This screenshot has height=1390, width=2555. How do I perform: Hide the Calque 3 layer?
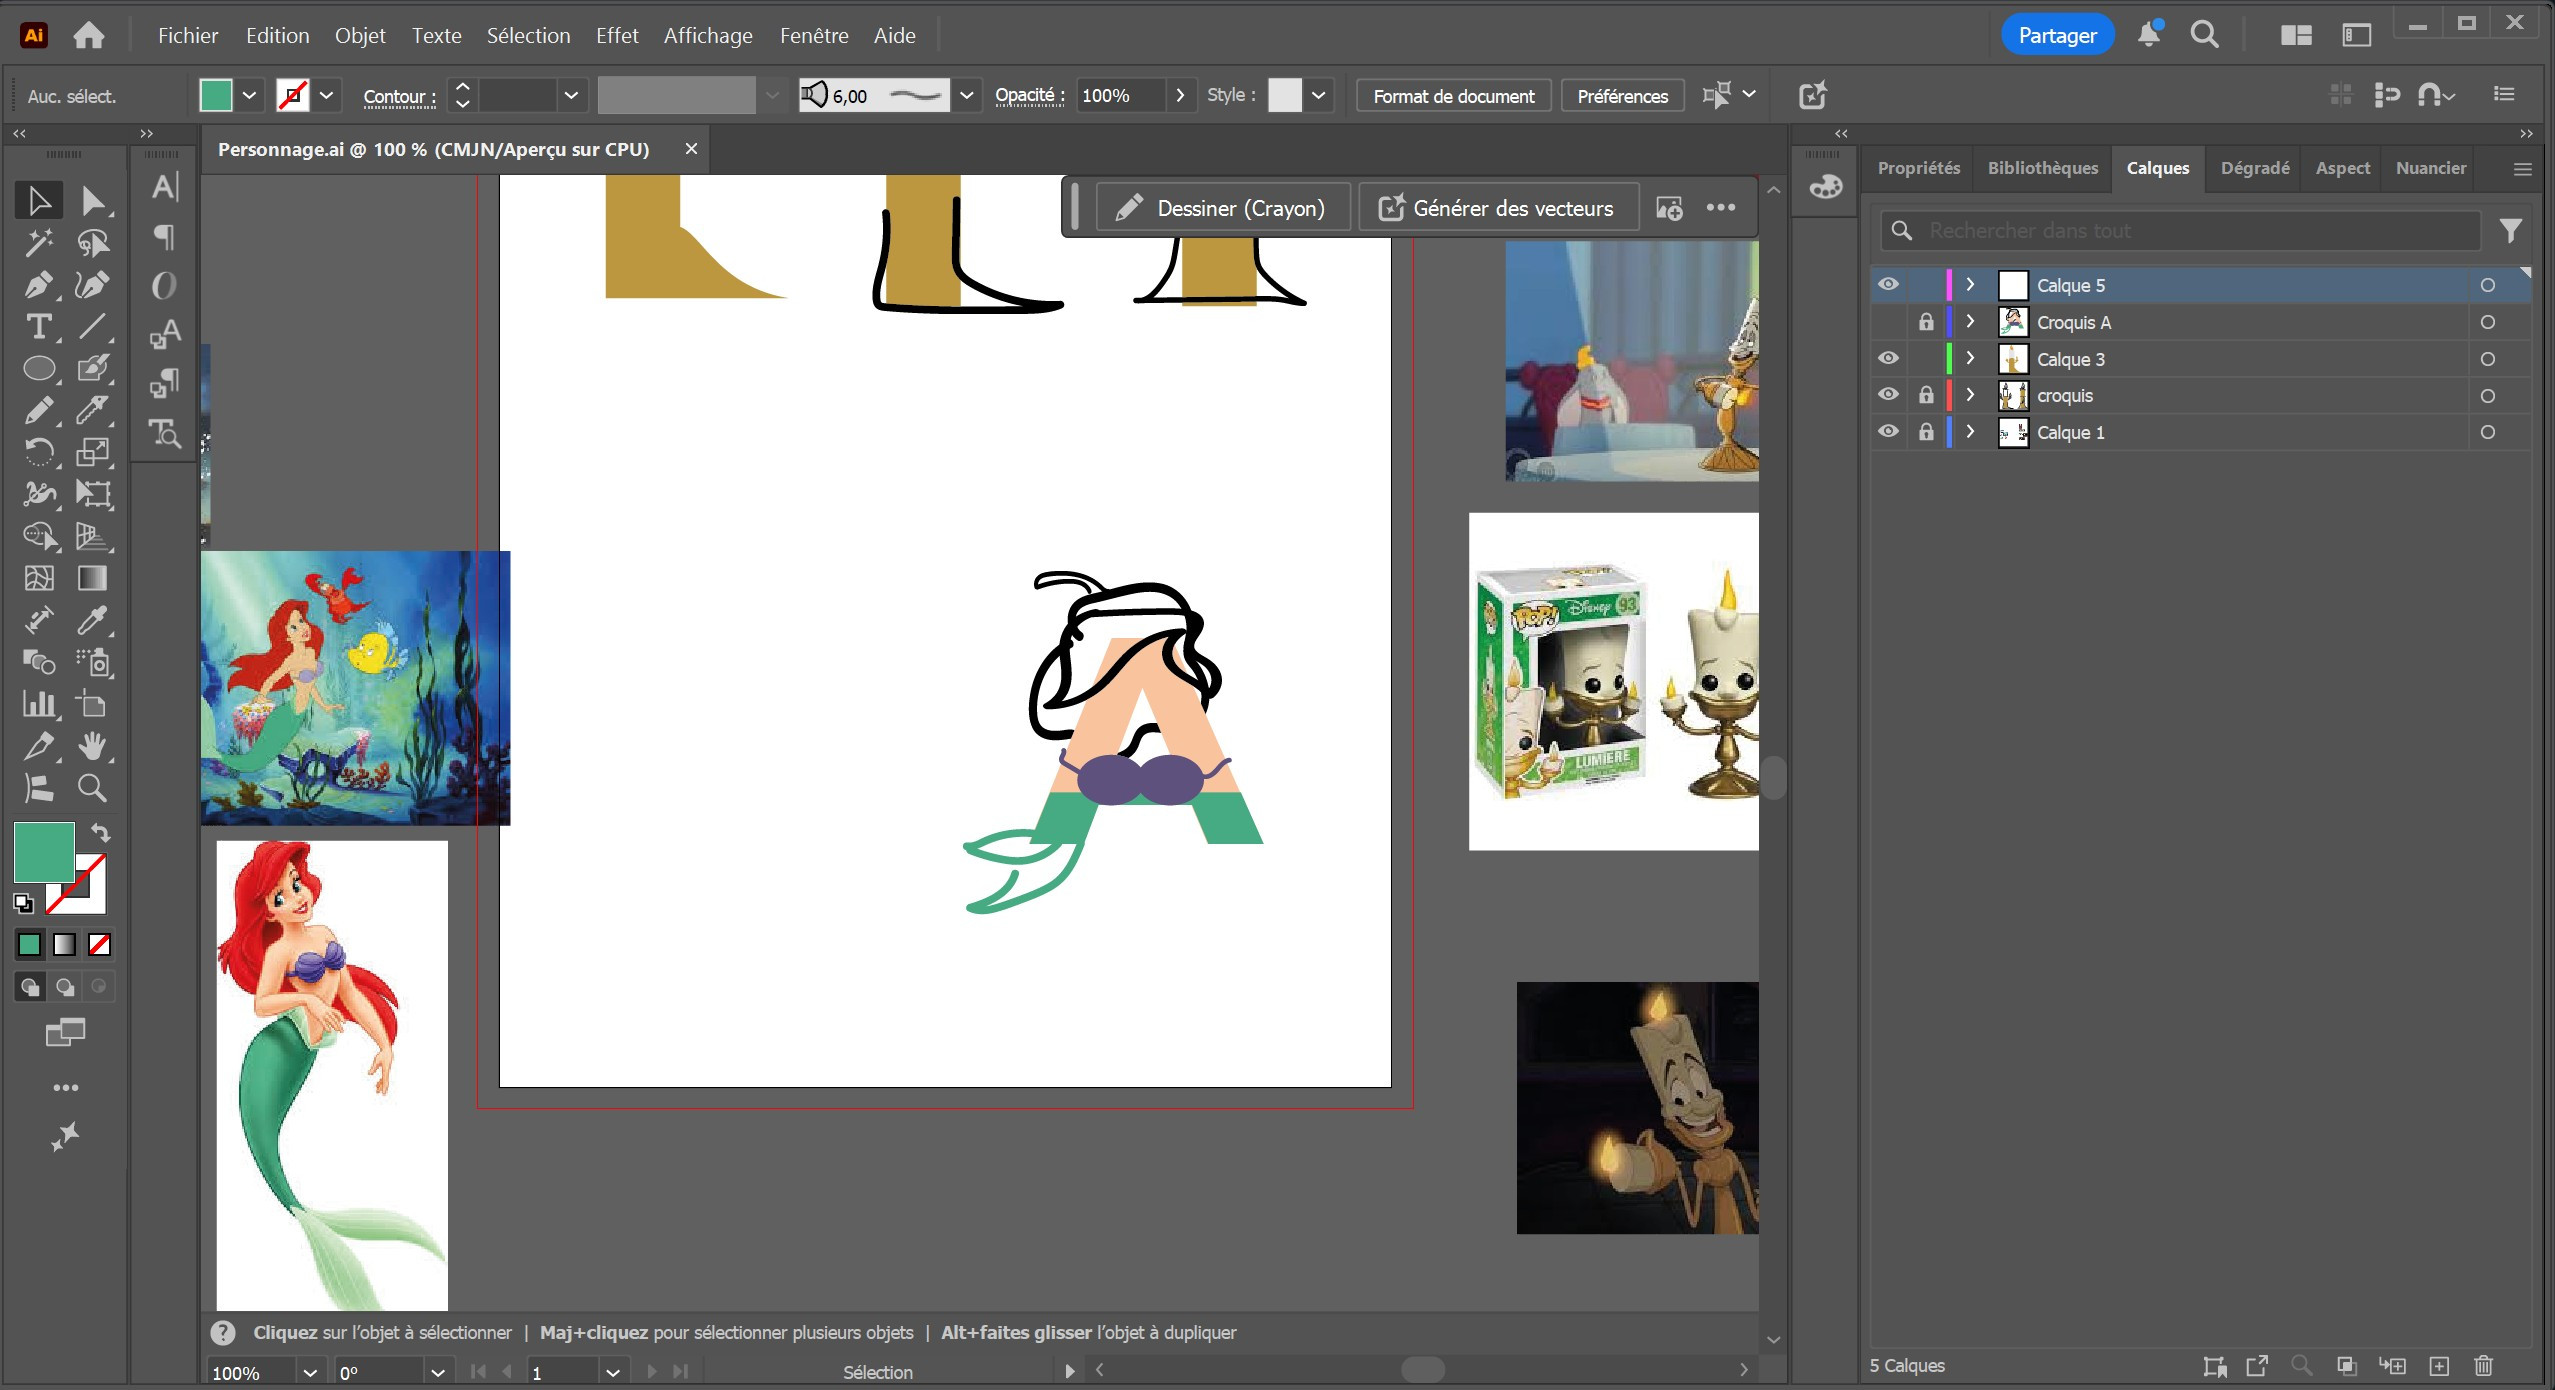[x=1887, y=359]
